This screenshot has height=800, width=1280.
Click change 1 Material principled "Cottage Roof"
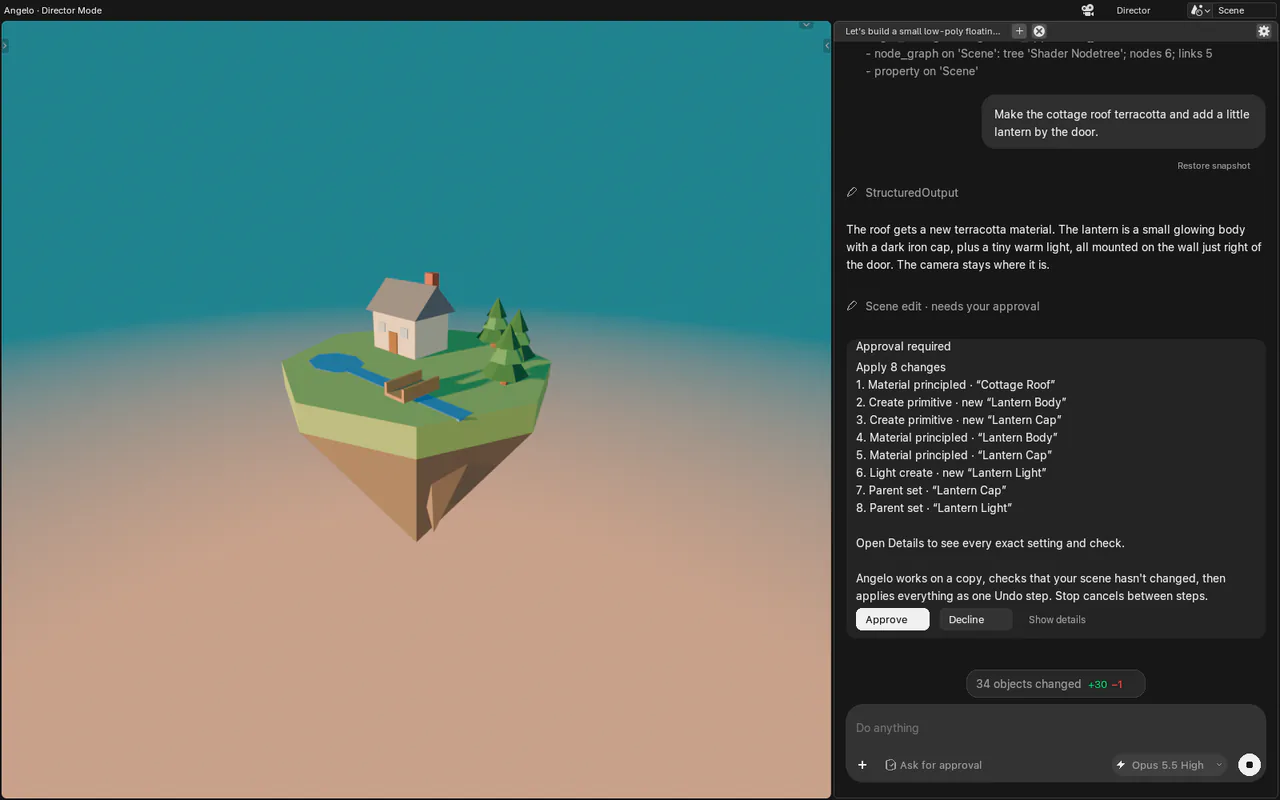[955, 385]
